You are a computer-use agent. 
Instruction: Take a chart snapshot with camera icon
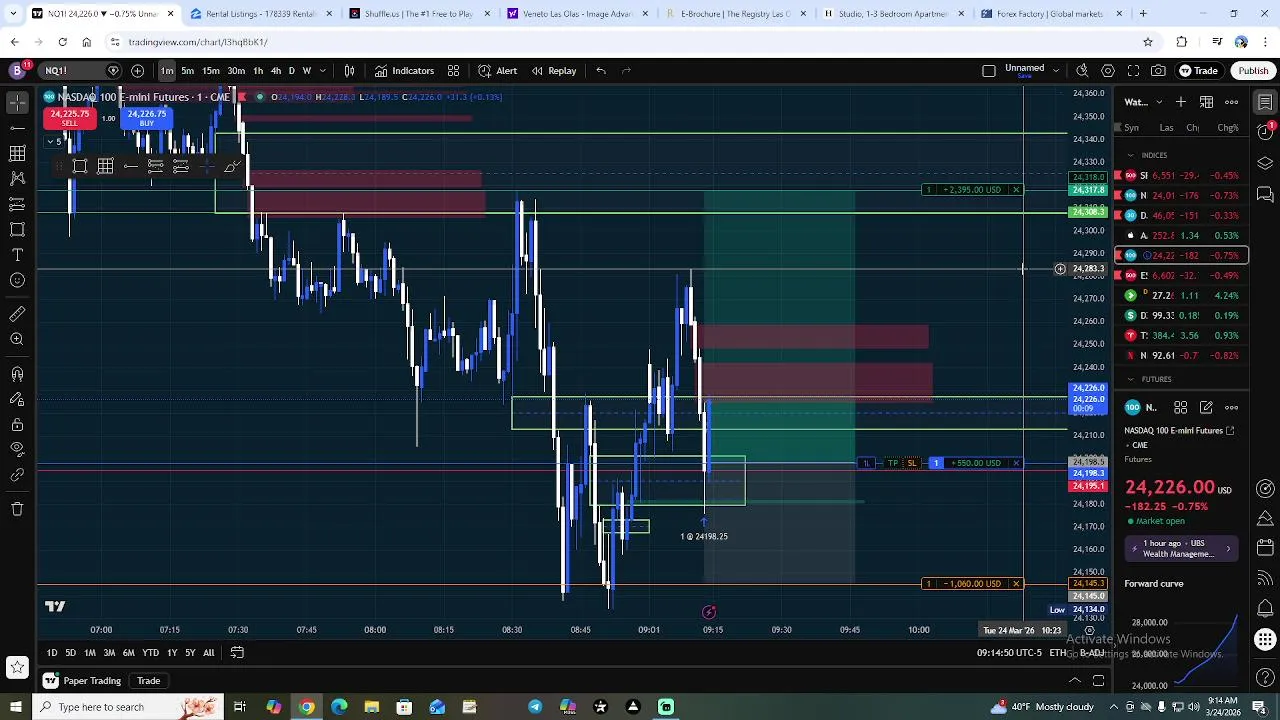(x=1158, y=71)
